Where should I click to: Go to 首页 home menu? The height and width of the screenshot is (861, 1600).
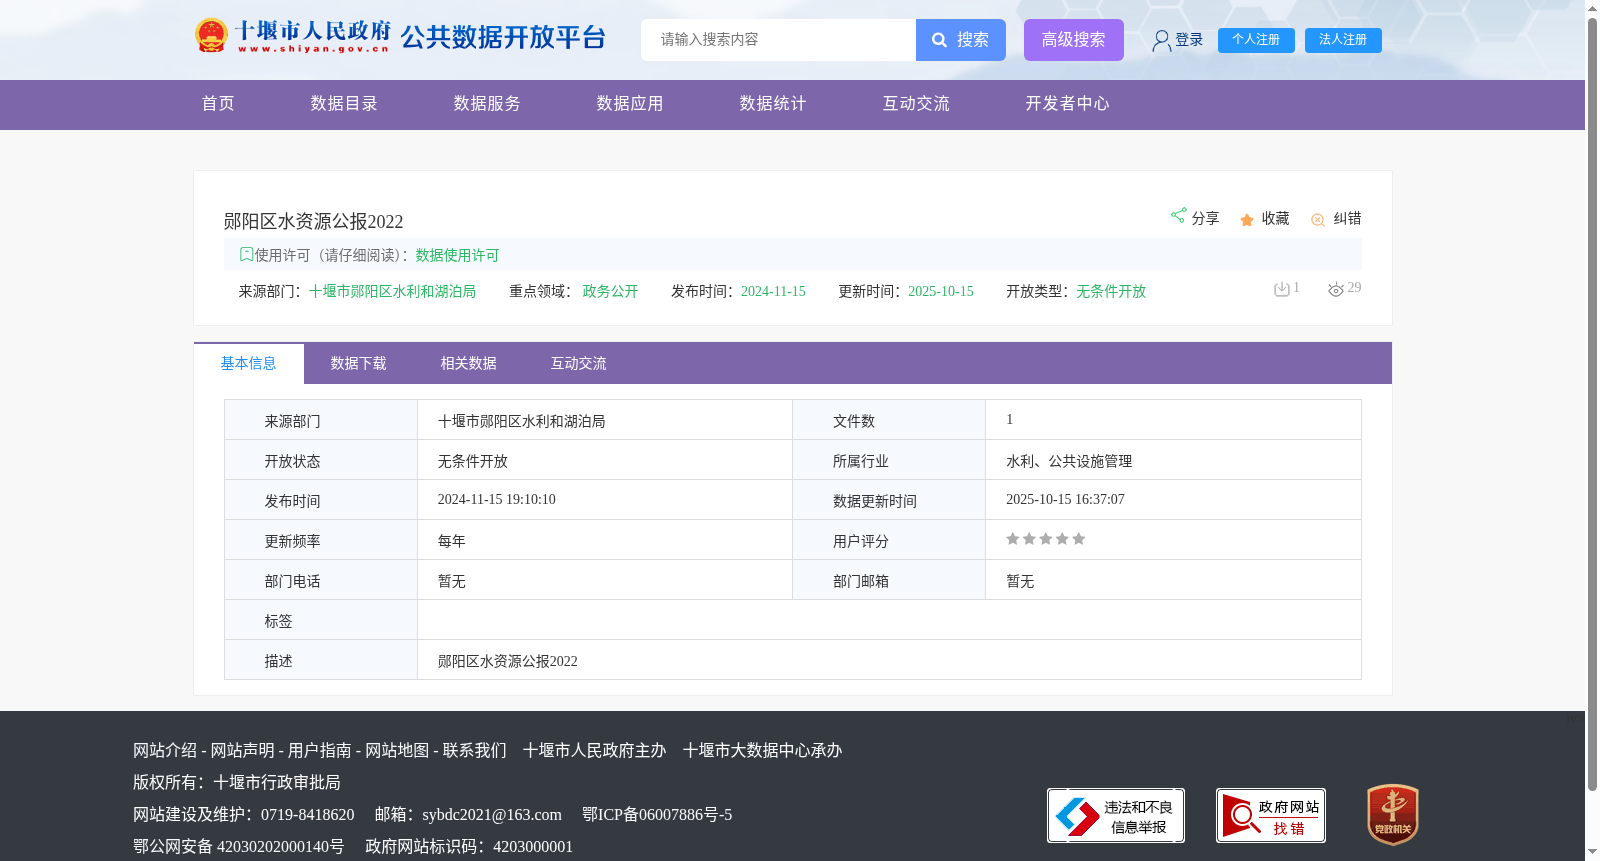tap(218, 104)
